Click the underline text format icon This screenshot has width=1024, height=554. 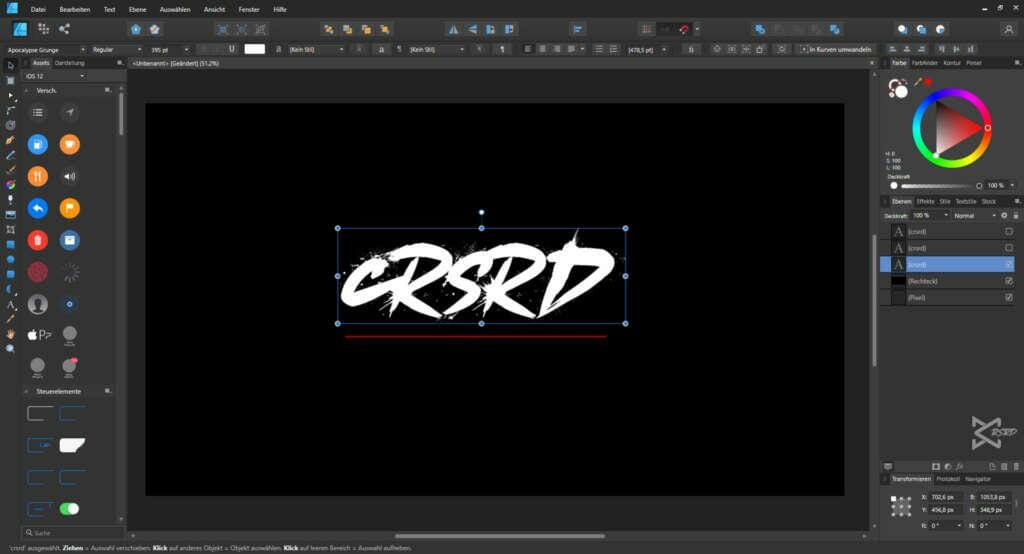[232, 48]
